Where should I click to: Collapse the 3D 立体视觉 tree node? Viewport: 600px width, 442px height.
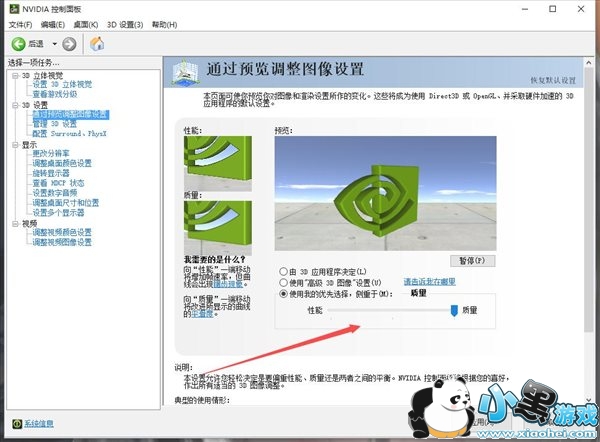click(15, 76)
